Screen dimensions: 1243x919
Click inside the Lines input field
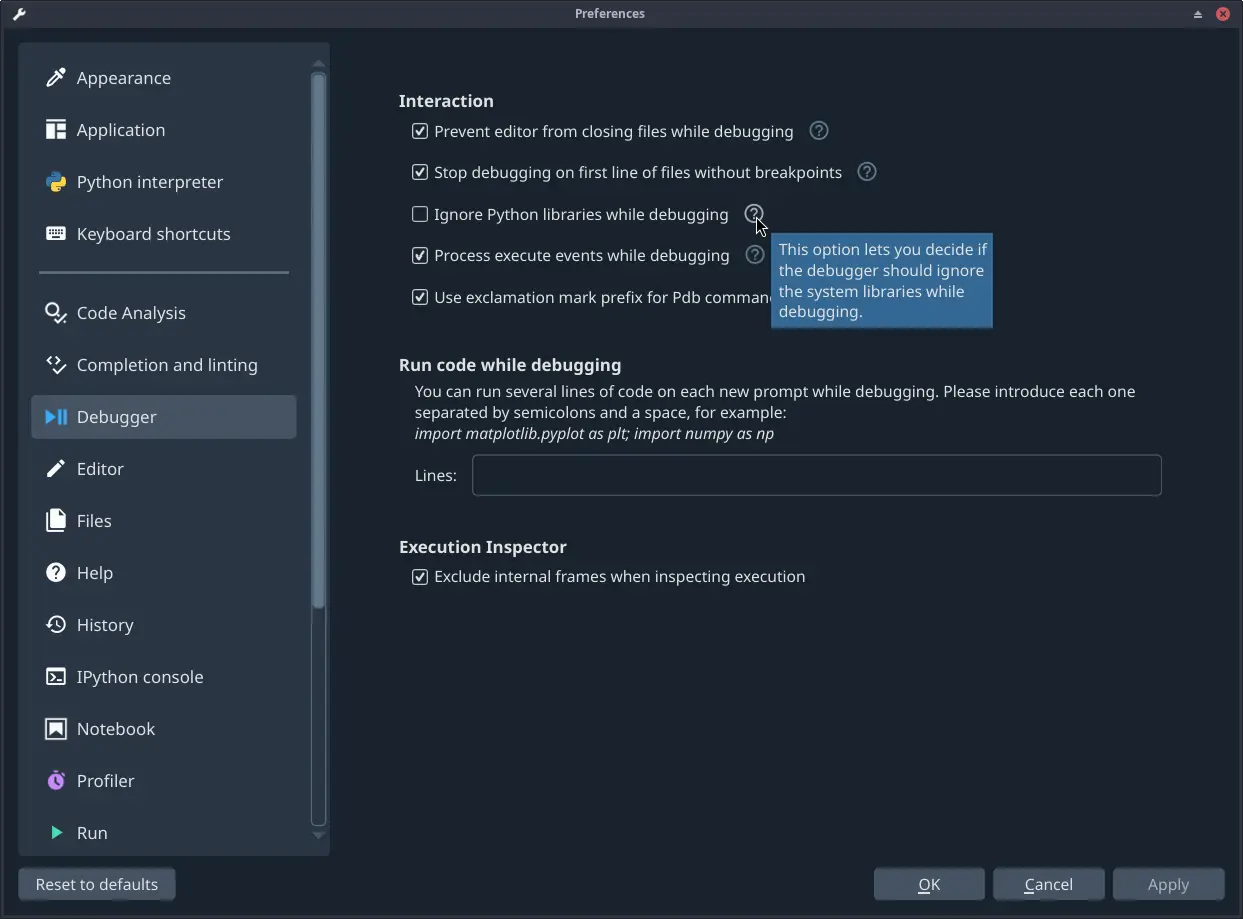816,475
